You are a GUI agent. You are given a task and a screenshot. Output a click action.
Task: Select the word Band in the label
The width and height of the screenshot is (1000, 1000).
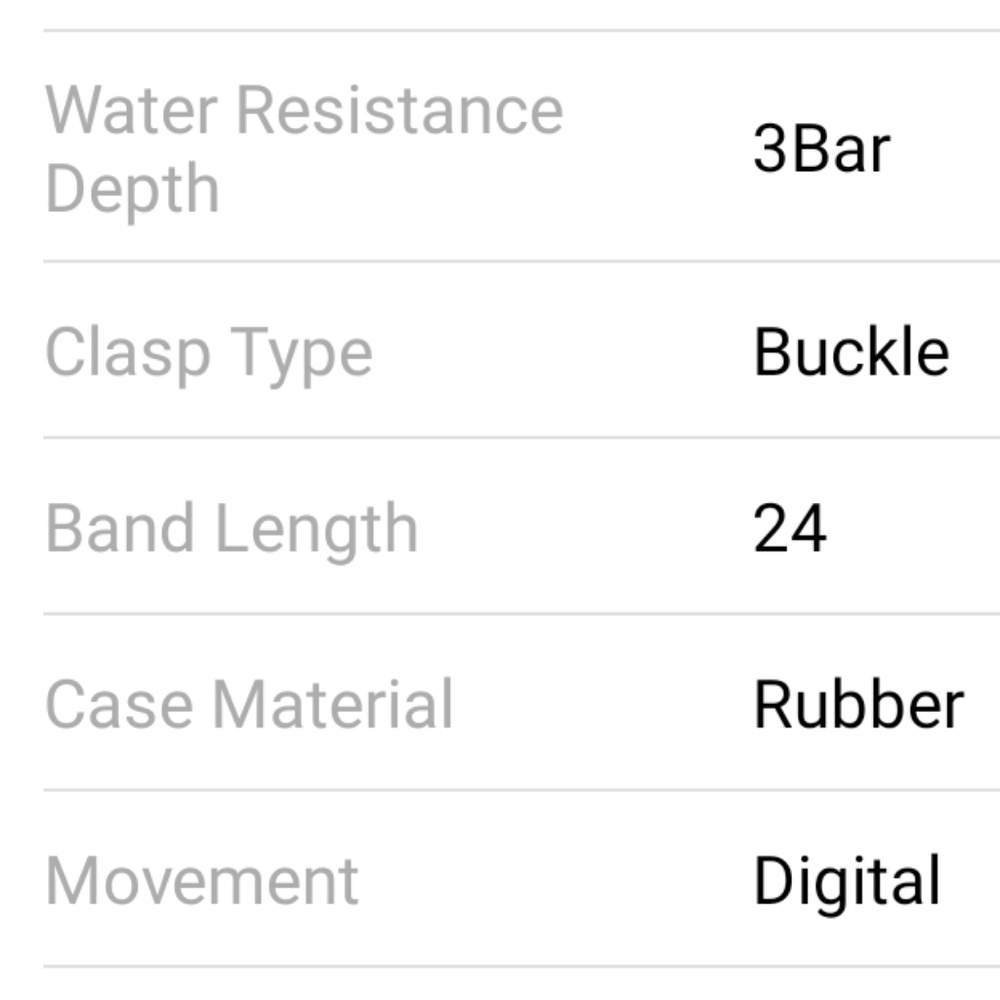(120, 528)
